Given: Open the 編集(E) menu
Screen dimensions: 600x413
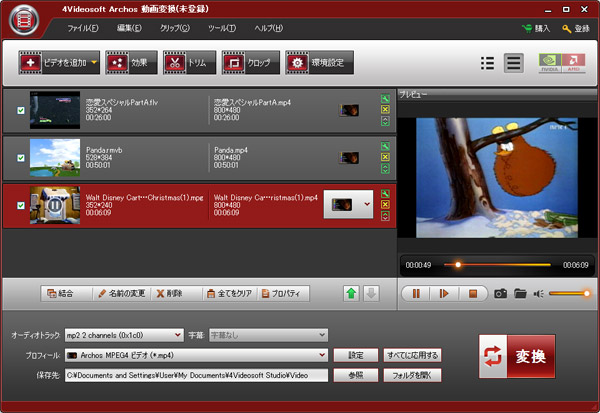Looking at the screenshot, I should pyautogui.click(x=129, y=28).
